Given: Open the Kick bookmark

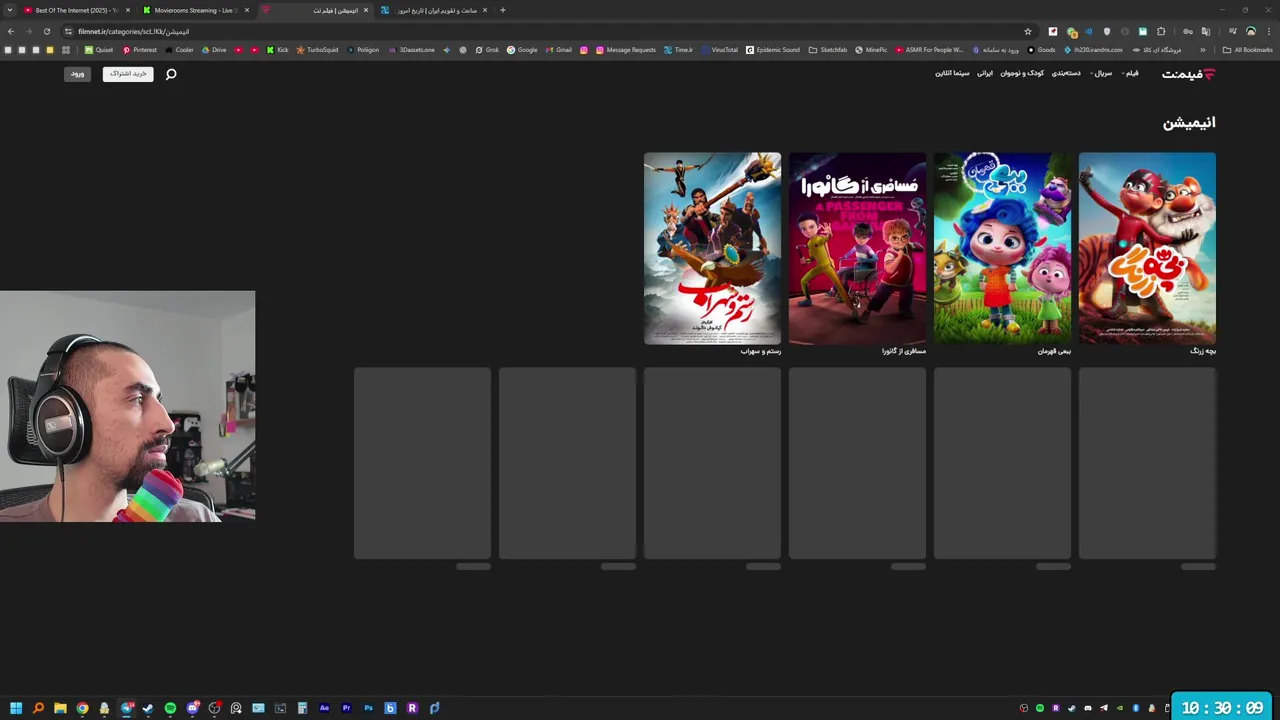Looking at the screenshot, I should [x=278, y=50].
